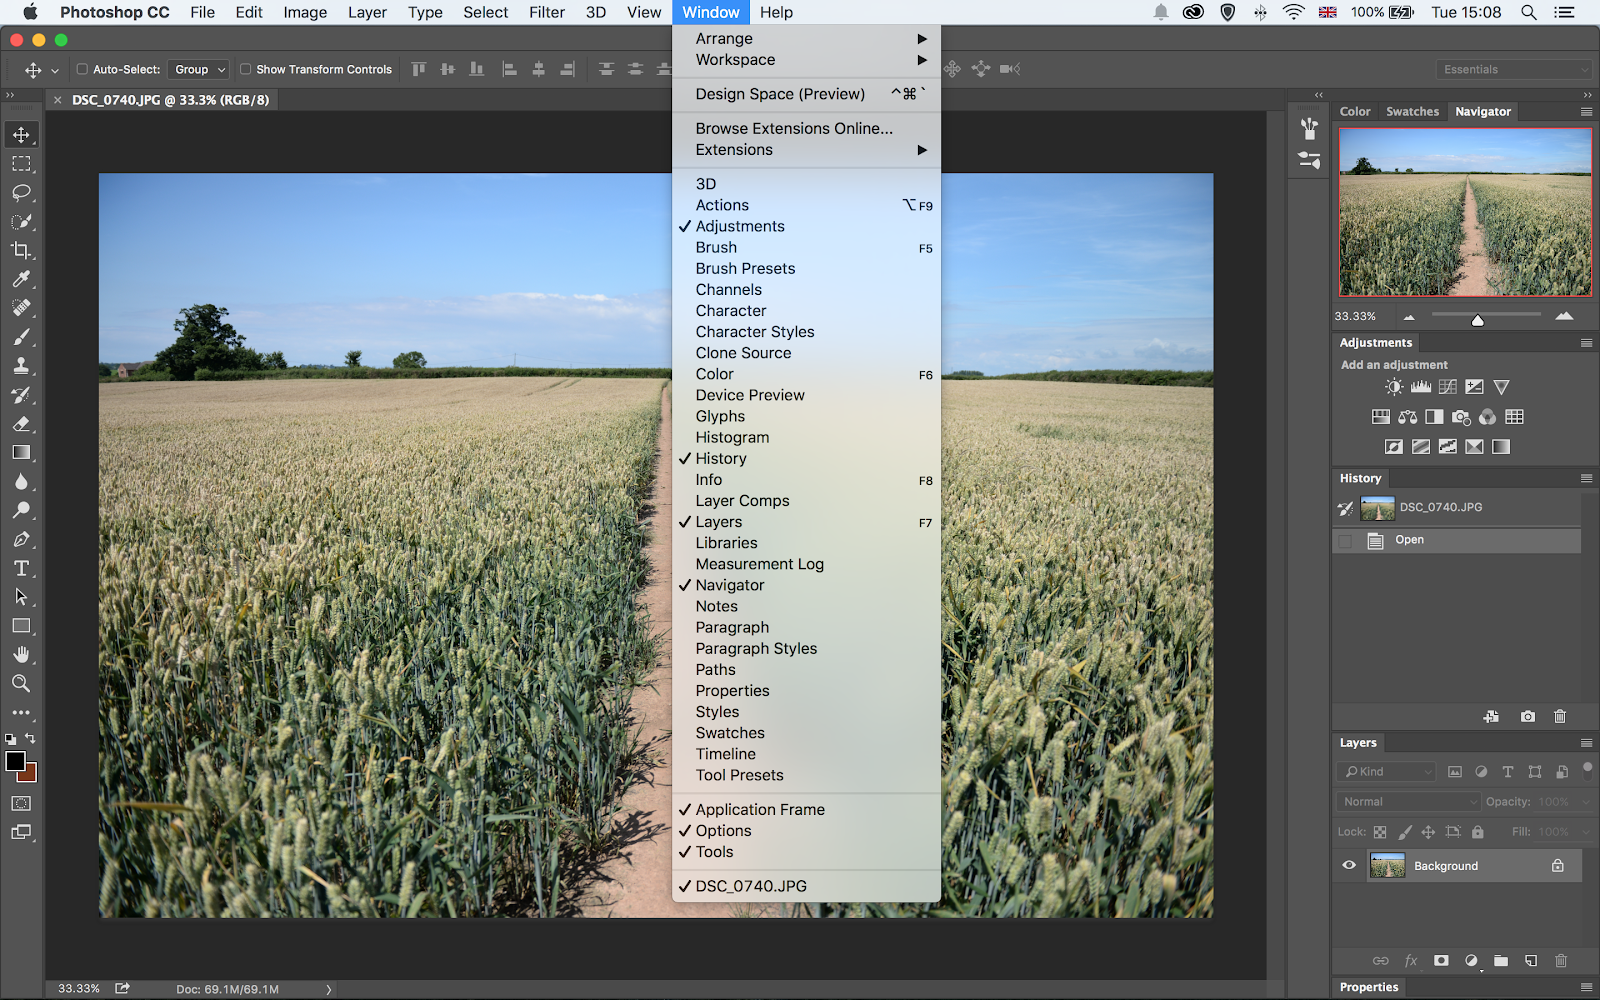Viewport: 1600px width, 1000px height.
Task: Expand the Arrange submenu
Action: click(x=806, y=38)
